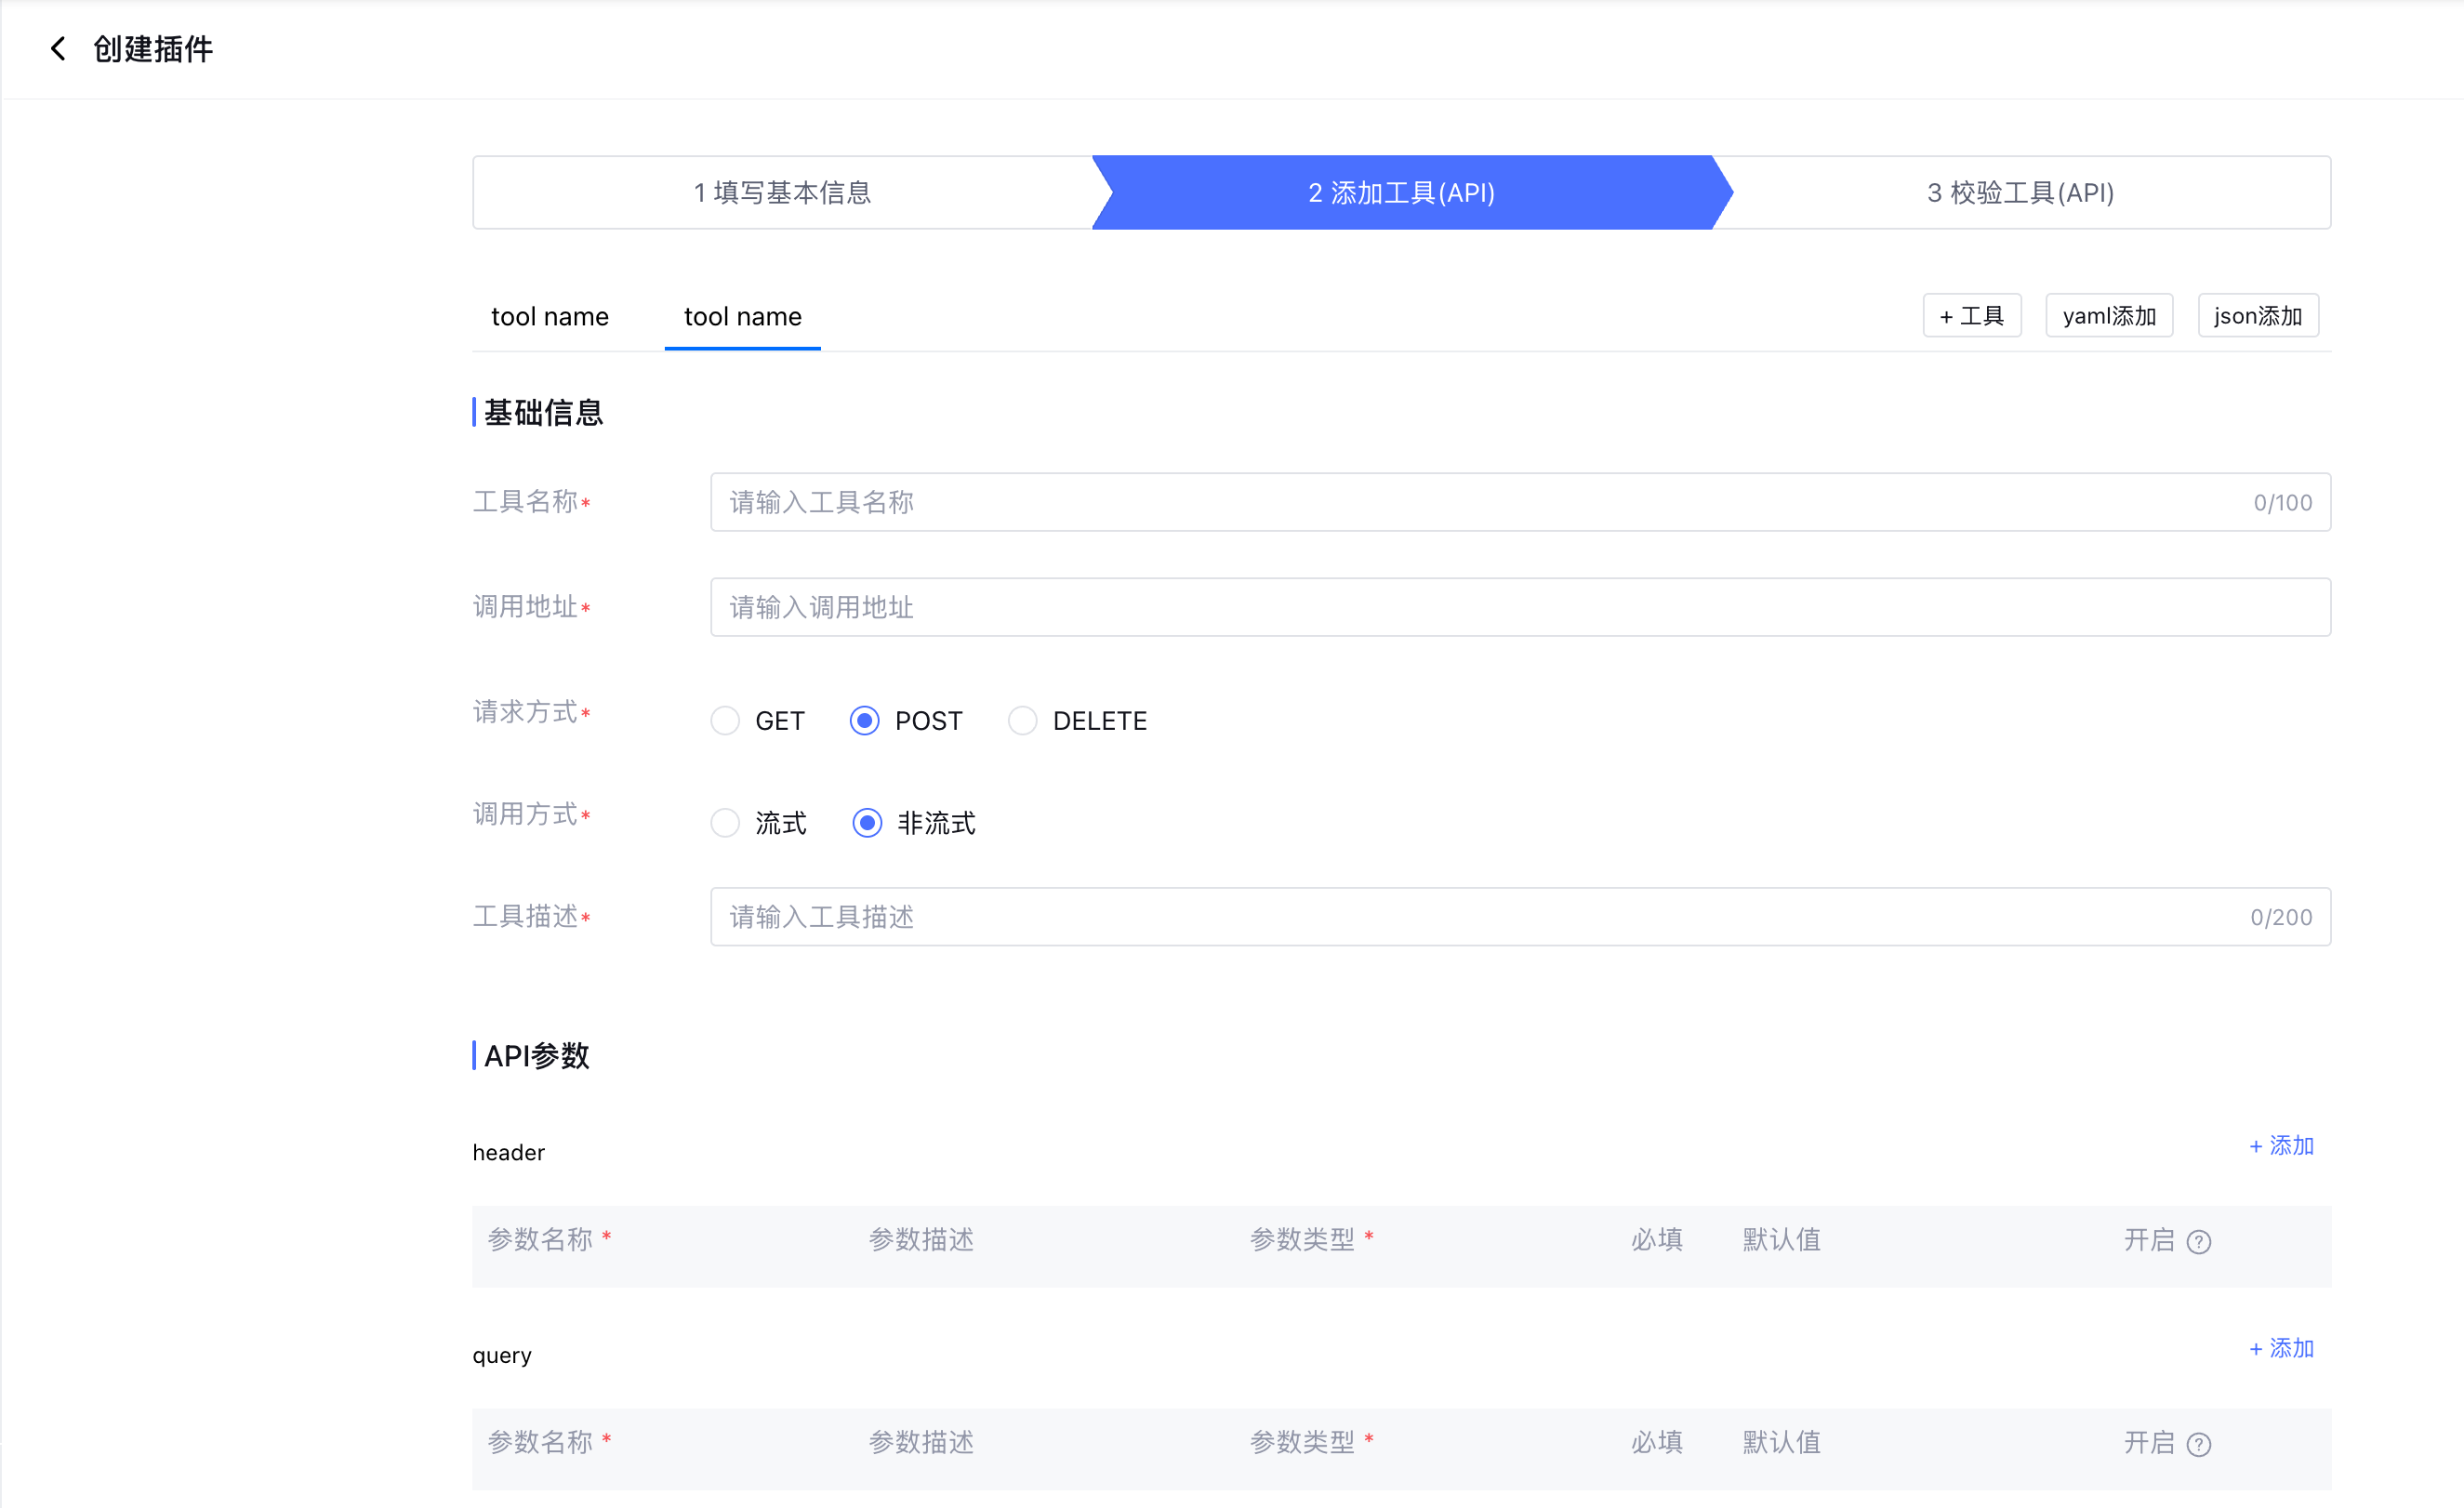Click help icon next to header 开启
This screenshot has width=2464, height=1508.
[2198, 1241]
